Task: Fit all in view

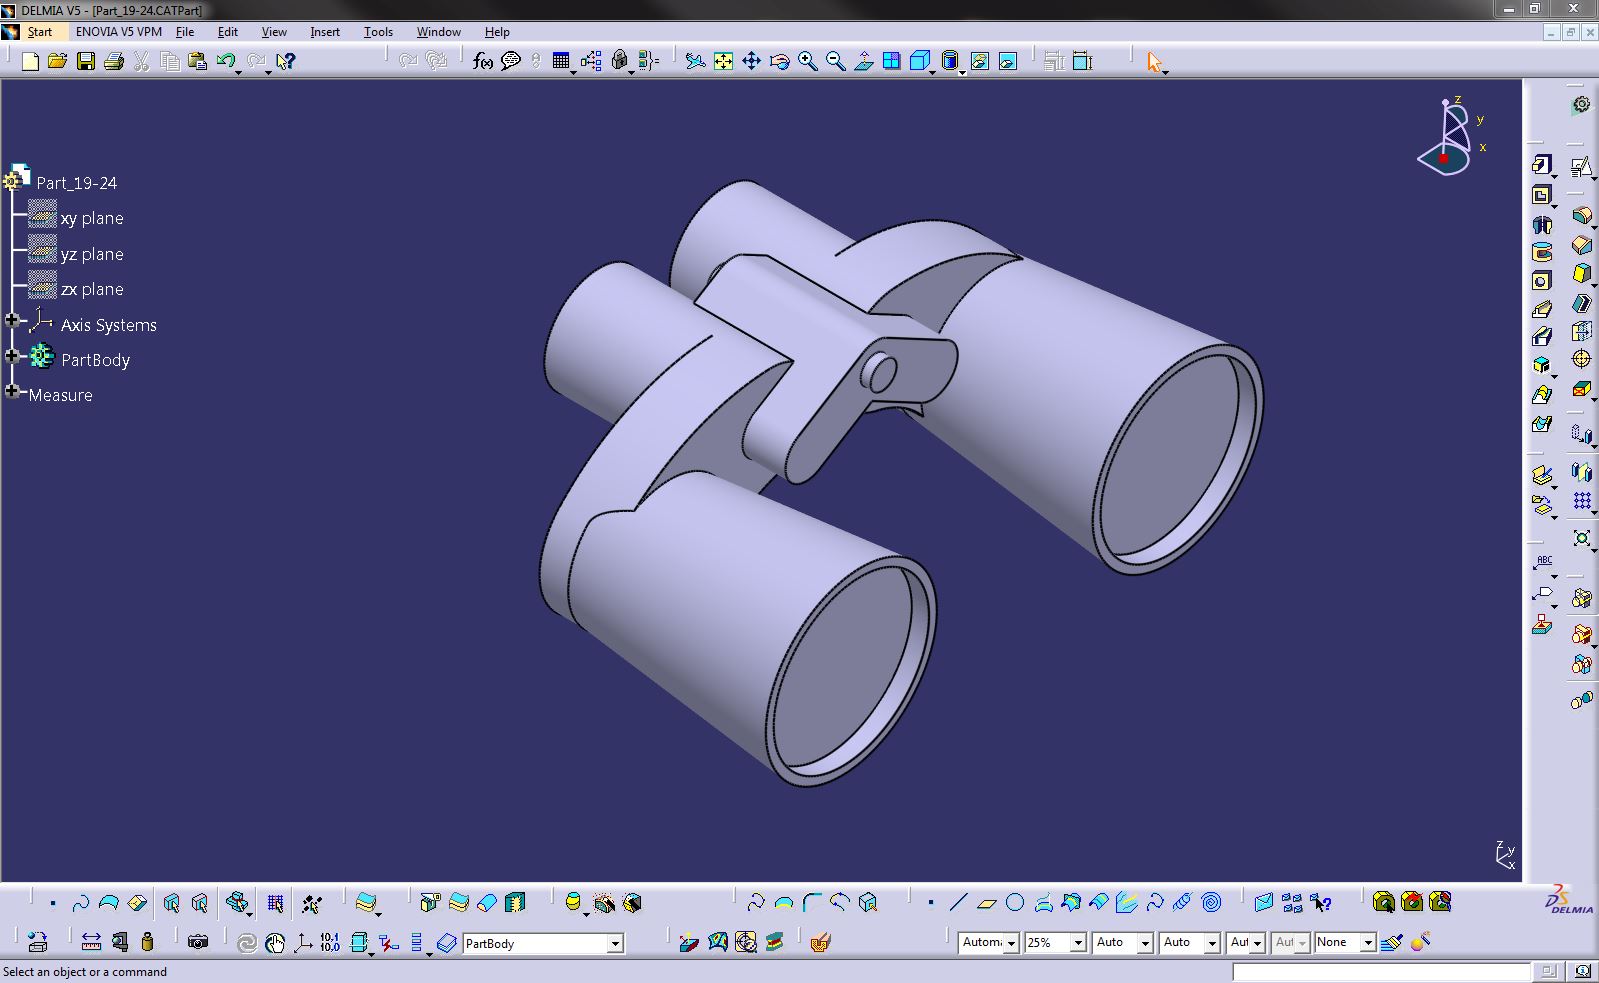Action: click(x=723, y=62)
